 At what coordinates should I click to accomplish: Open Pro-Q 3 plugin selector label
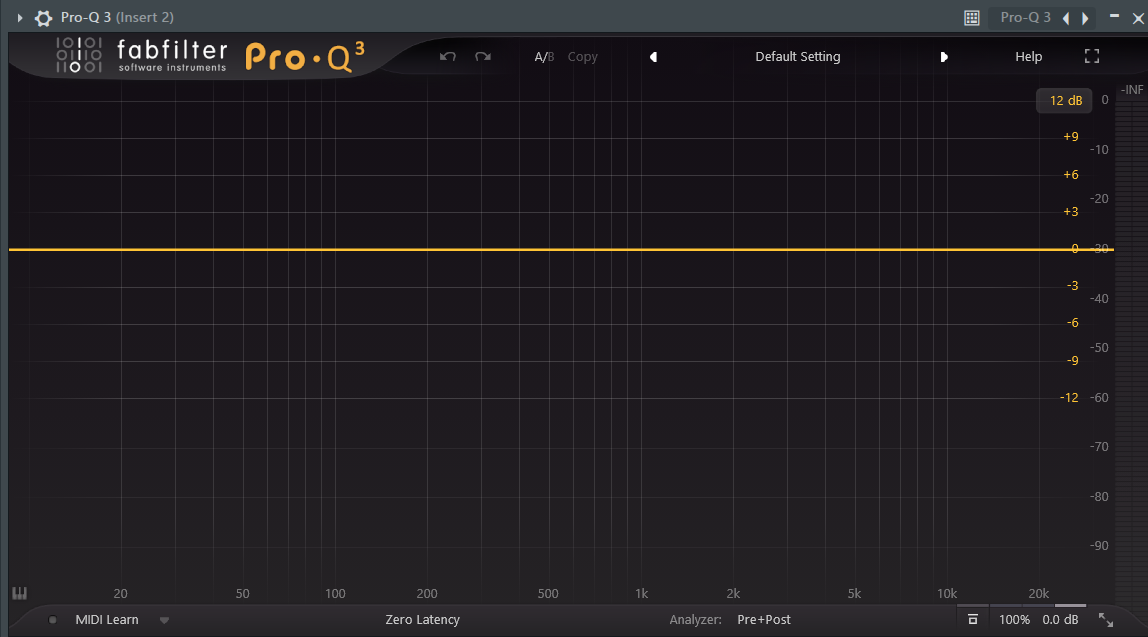(x=1025, y=18)
